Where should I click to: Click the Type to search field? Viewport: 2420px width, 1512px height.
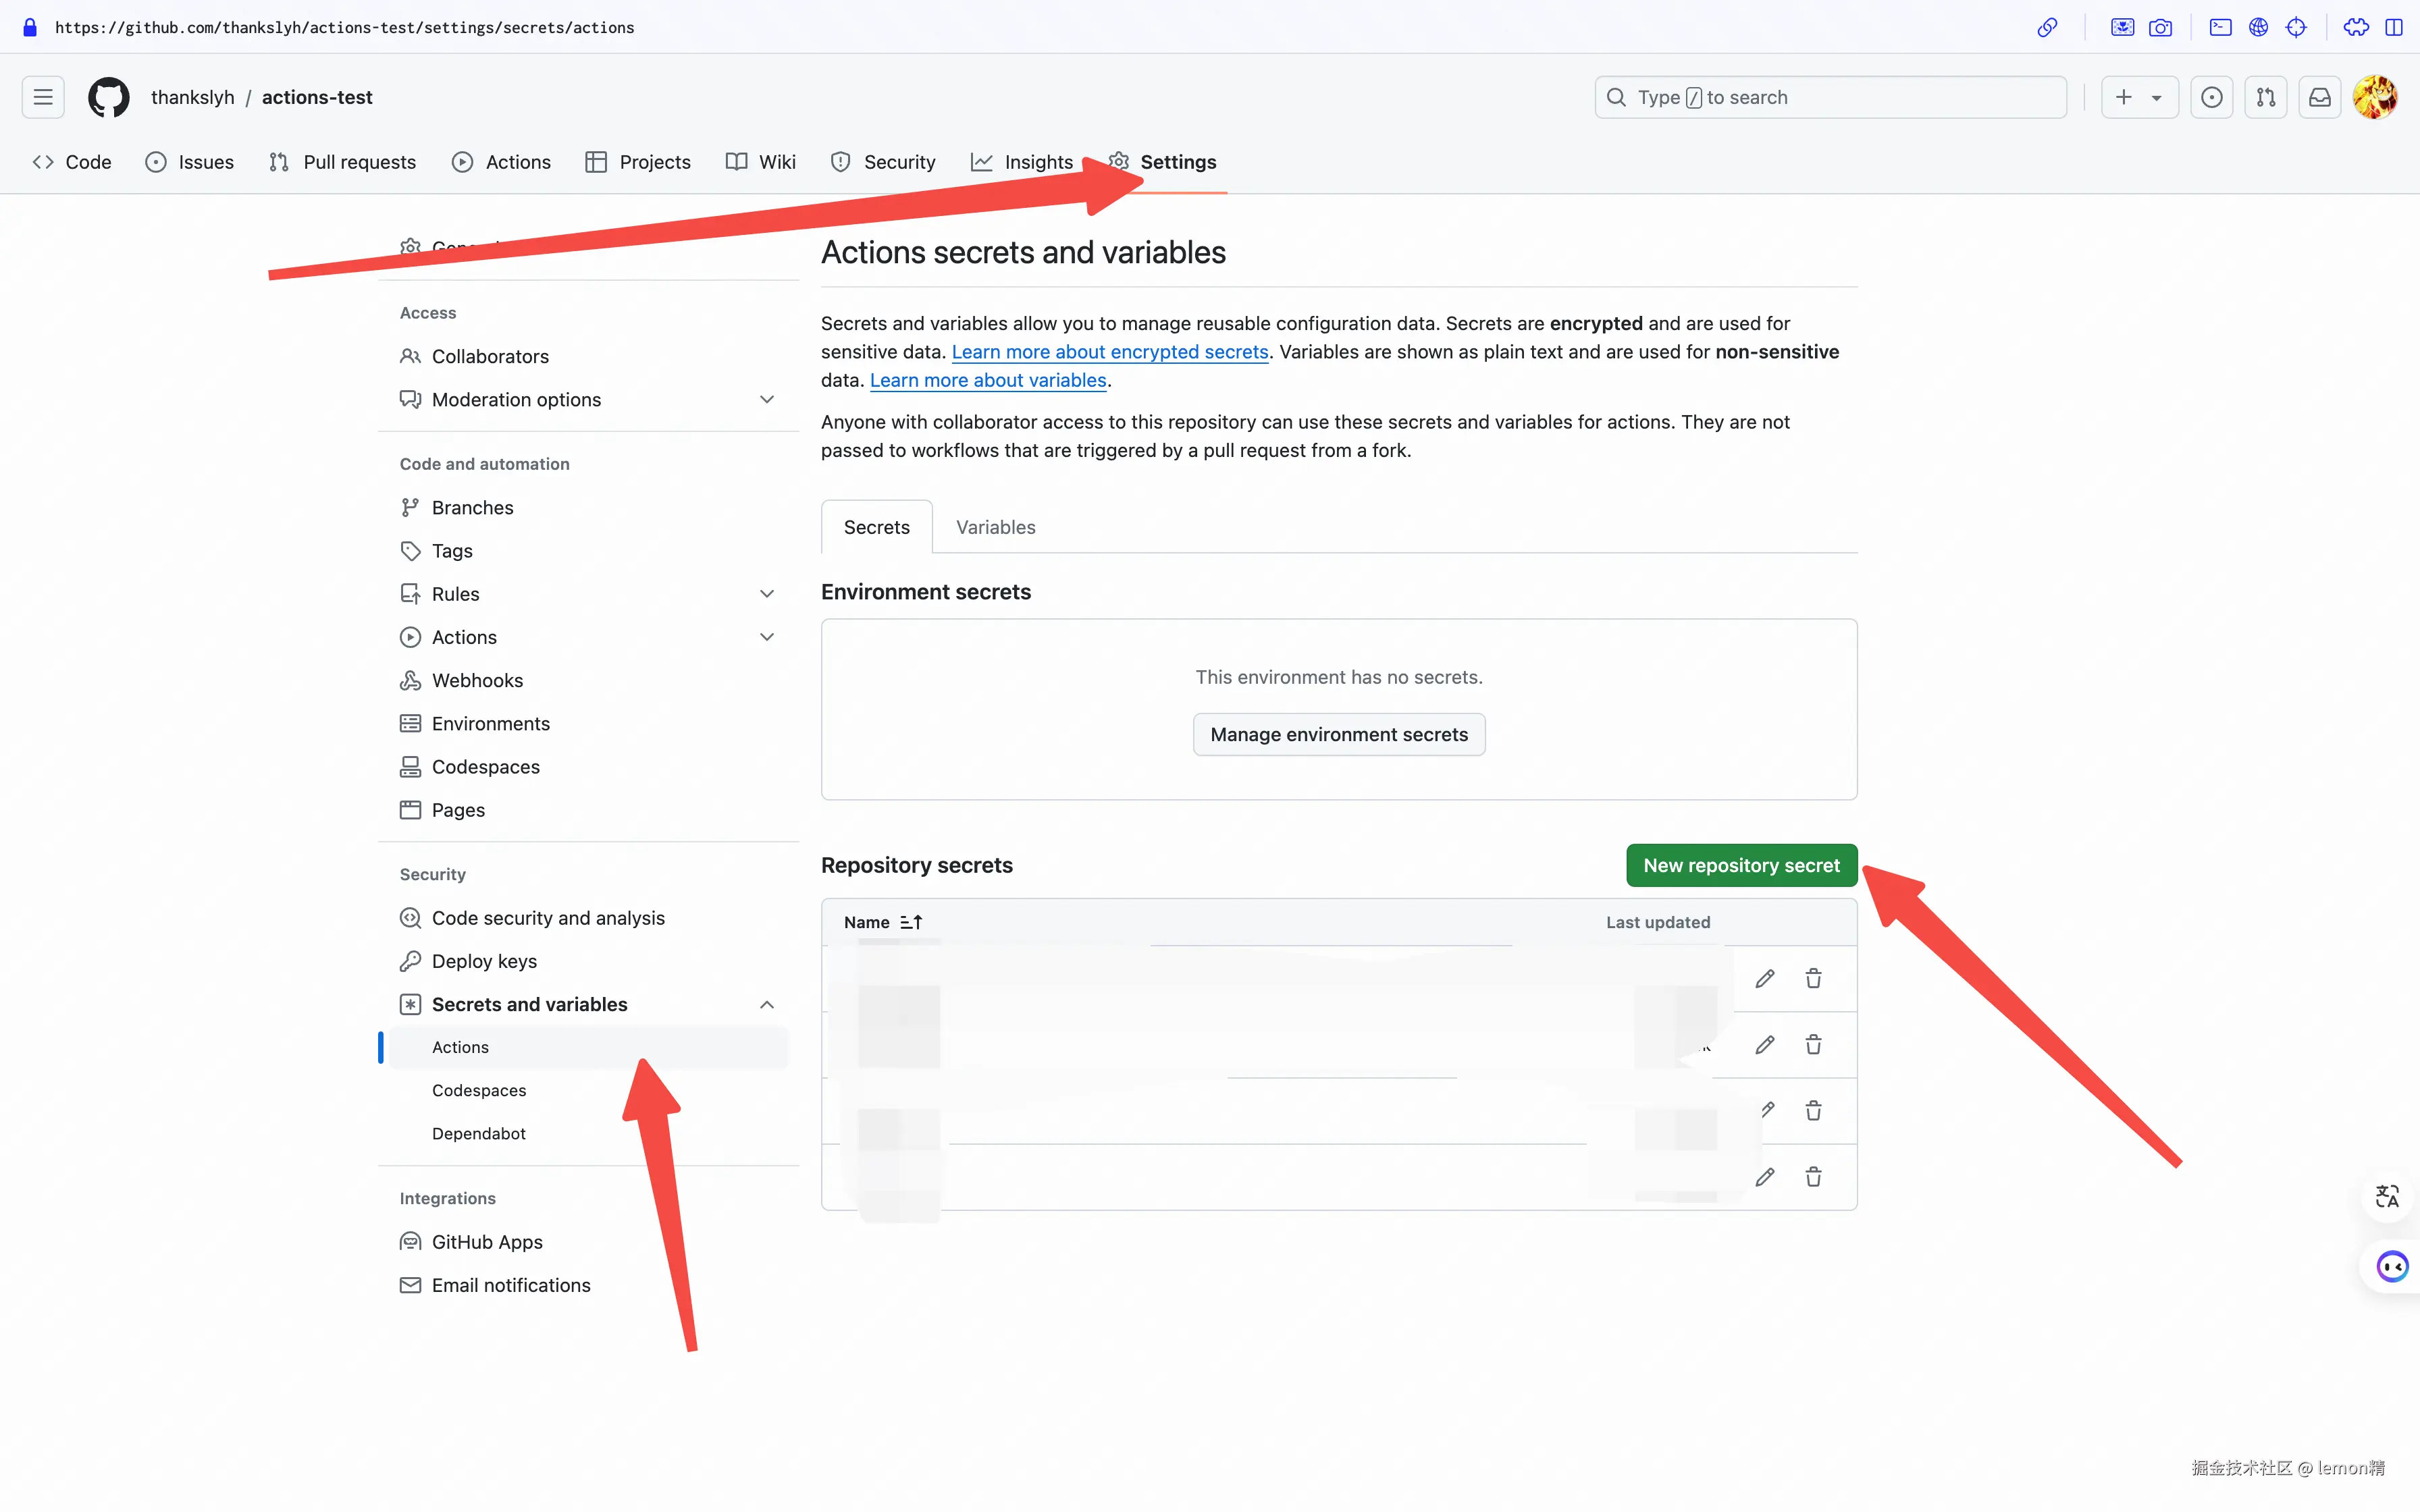[1830, 97]
